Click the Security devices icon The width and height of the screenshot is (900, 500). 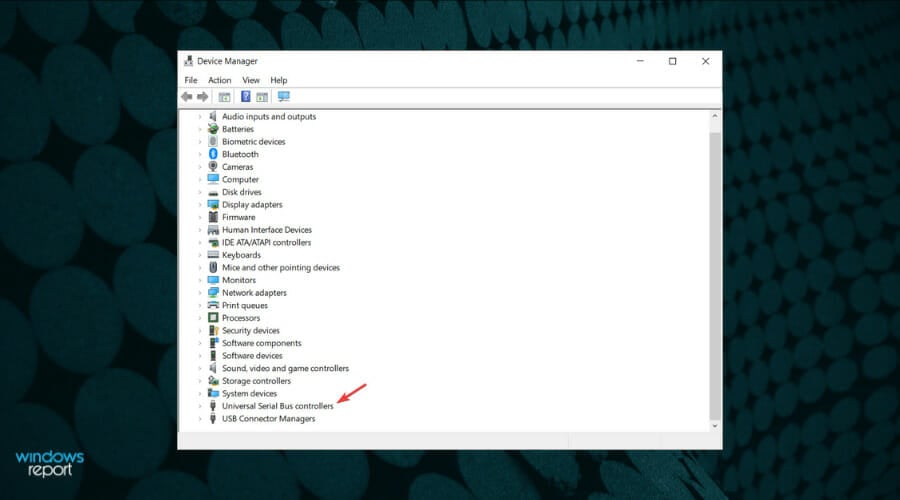click(213, 330)
